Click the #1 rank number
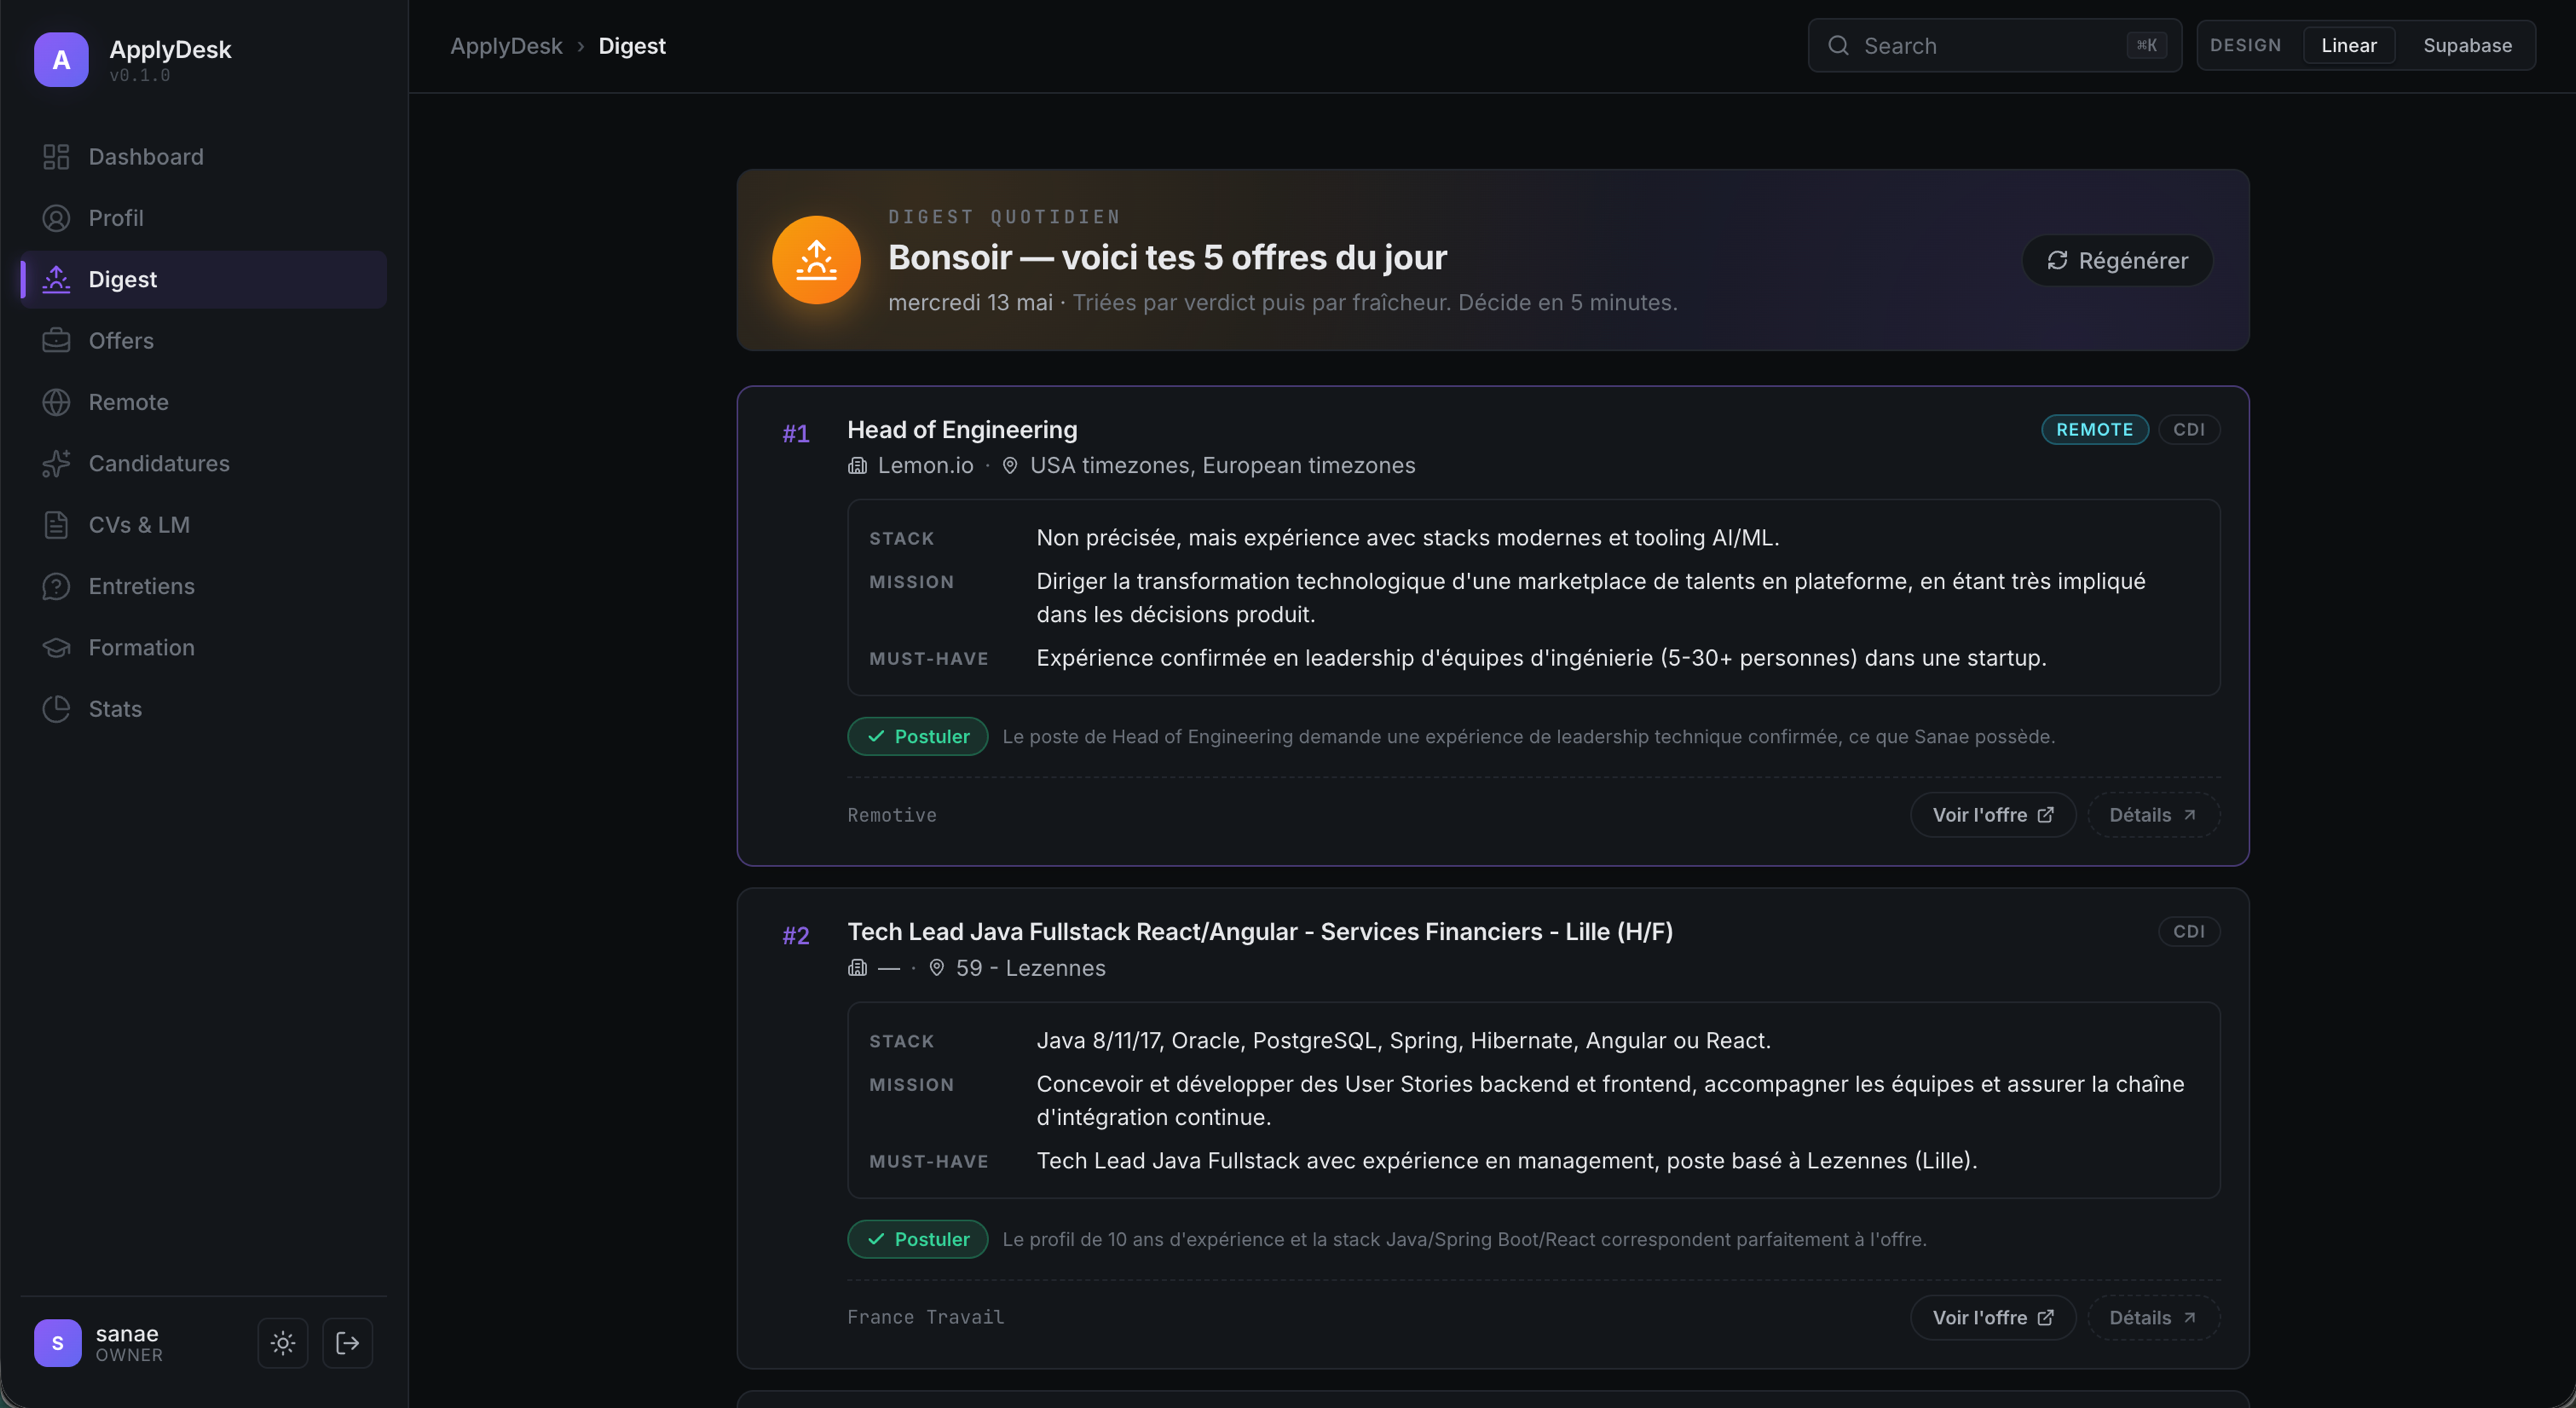This screenshot has height=1408, width=2576. point(796,433)
